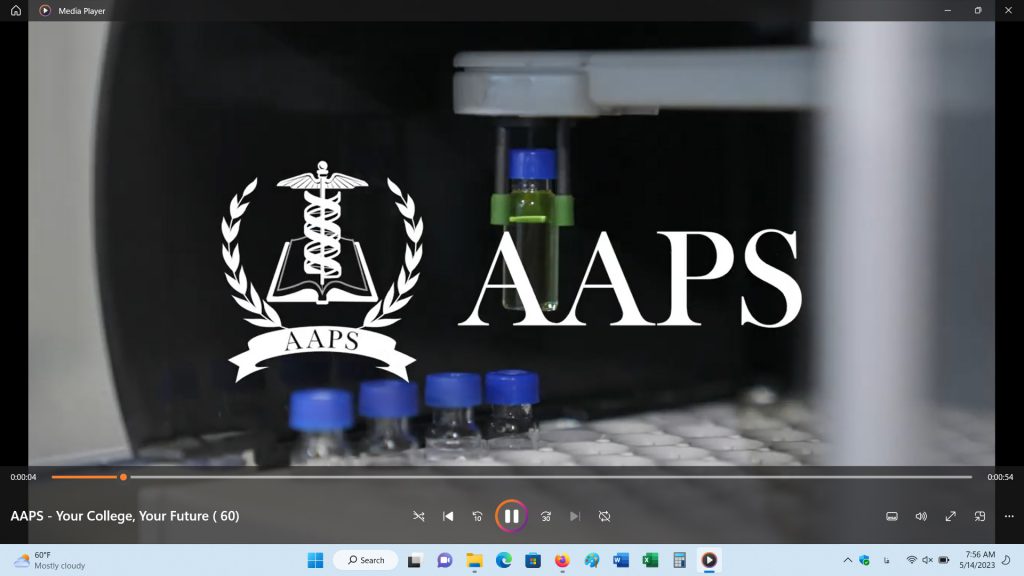The height and width of the screenshot is (576, 1024).
Task: Open the Wi-Fi network settings icon
Action: tap(912, 560)
